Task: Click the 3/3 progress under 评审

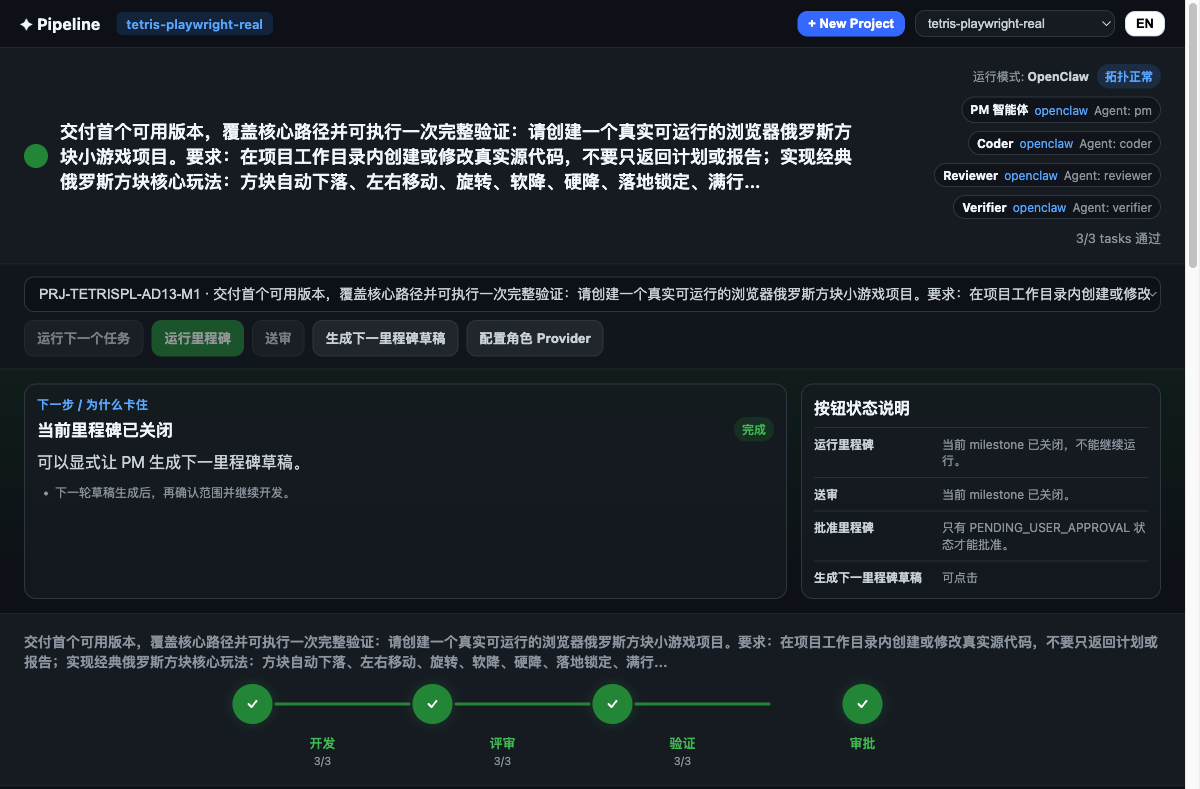Action: click(503, 760)
